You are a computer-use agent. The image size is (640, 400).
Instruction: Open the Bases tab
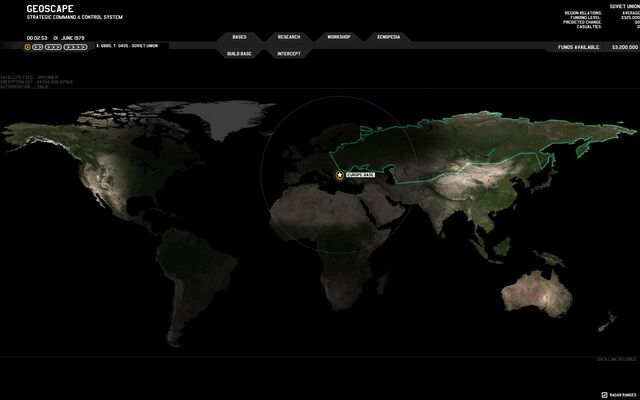(240, 37)
